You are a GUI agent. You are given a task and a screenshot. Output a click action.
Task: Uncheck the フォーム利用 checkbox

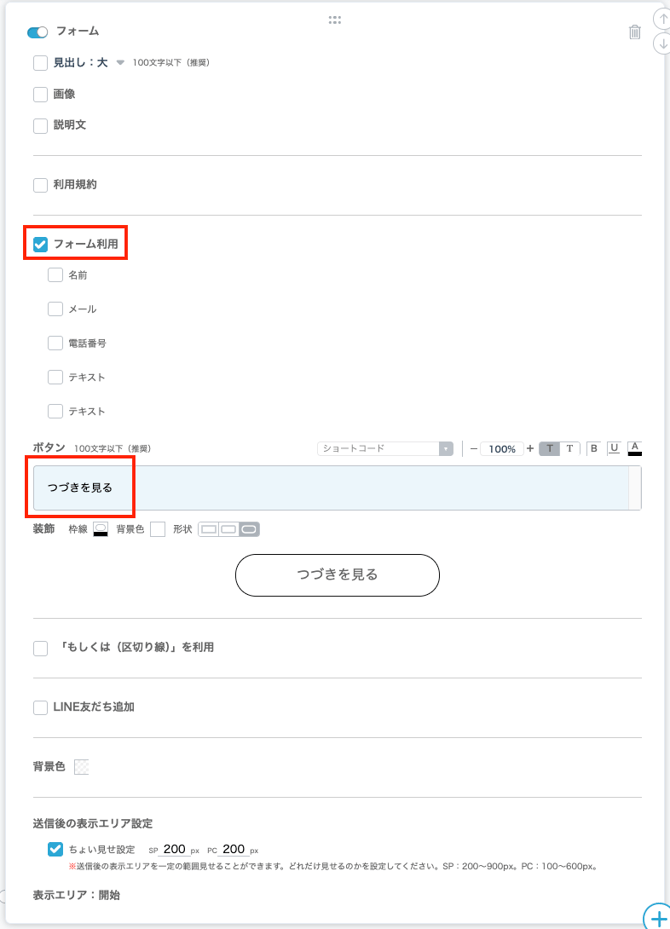point(40,244)
